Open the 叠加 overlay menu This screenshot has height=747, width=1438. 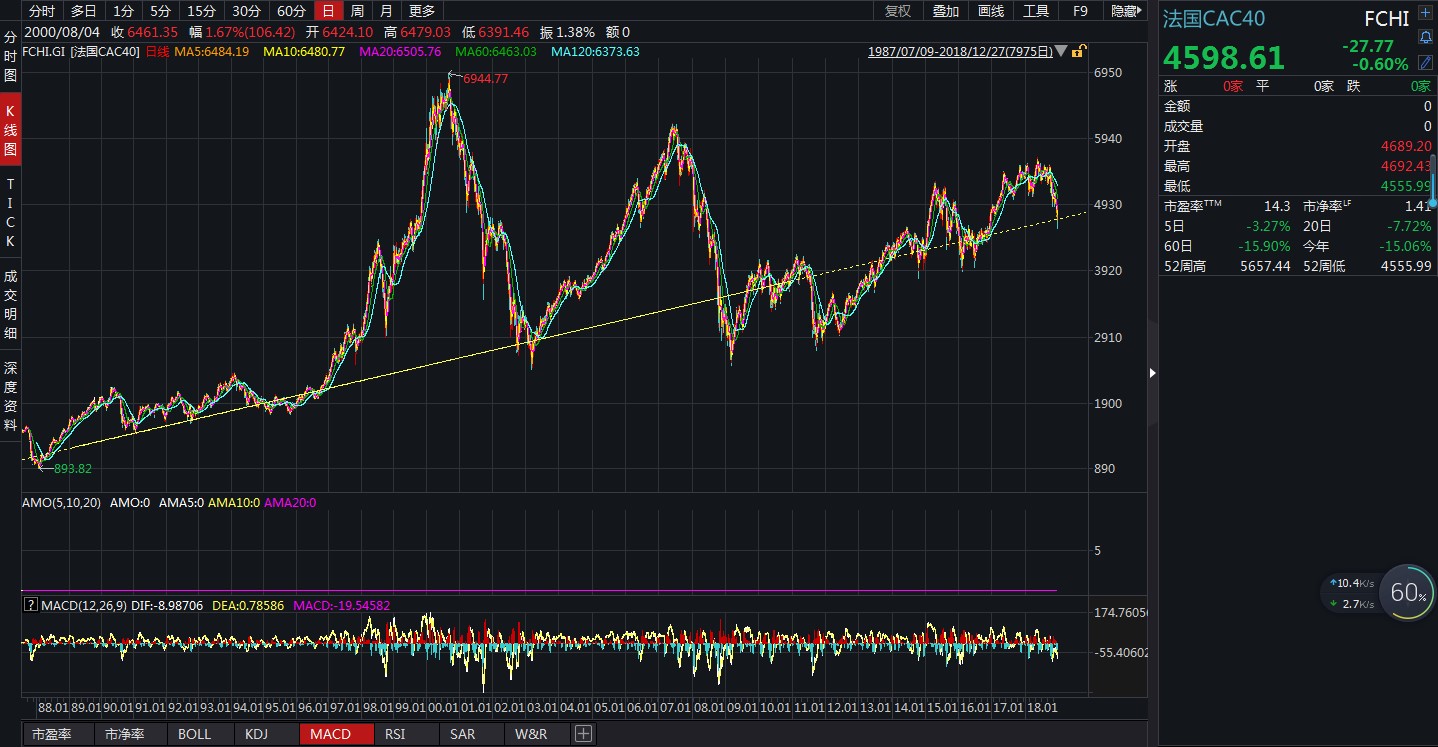point(945,11)
